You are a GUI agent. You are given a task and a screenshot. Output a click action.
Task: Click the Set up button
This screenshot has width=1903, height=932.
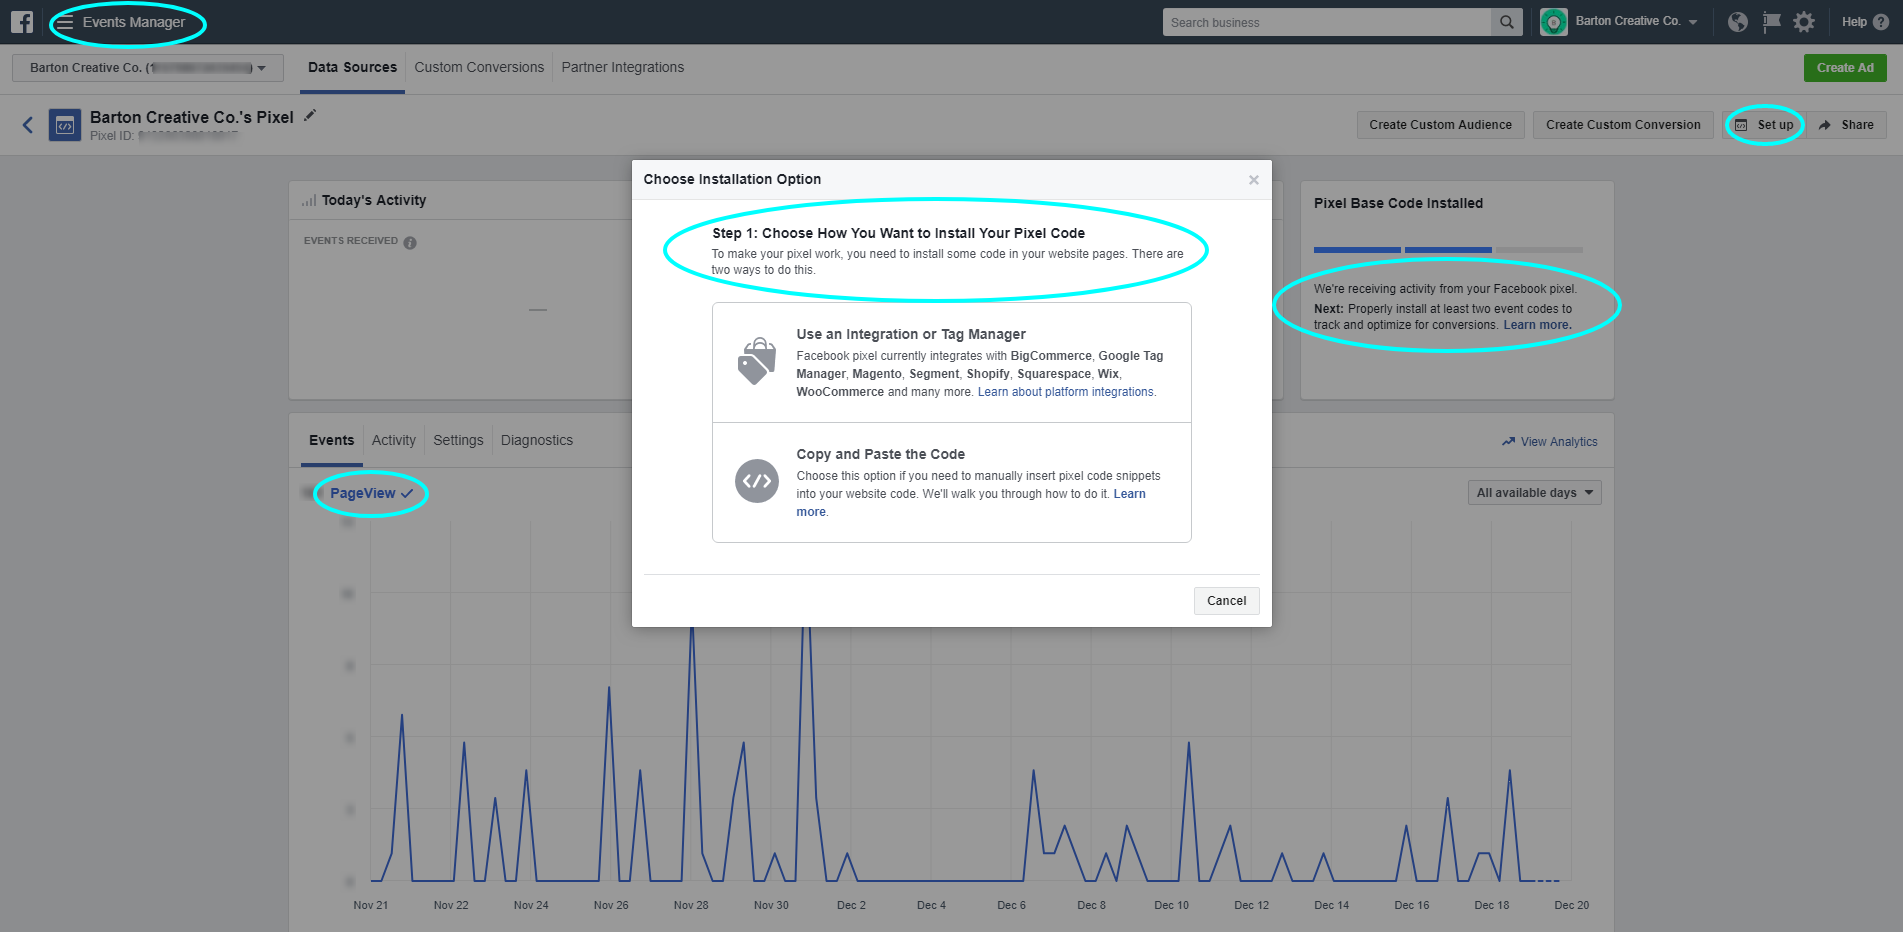[1764, 125]
